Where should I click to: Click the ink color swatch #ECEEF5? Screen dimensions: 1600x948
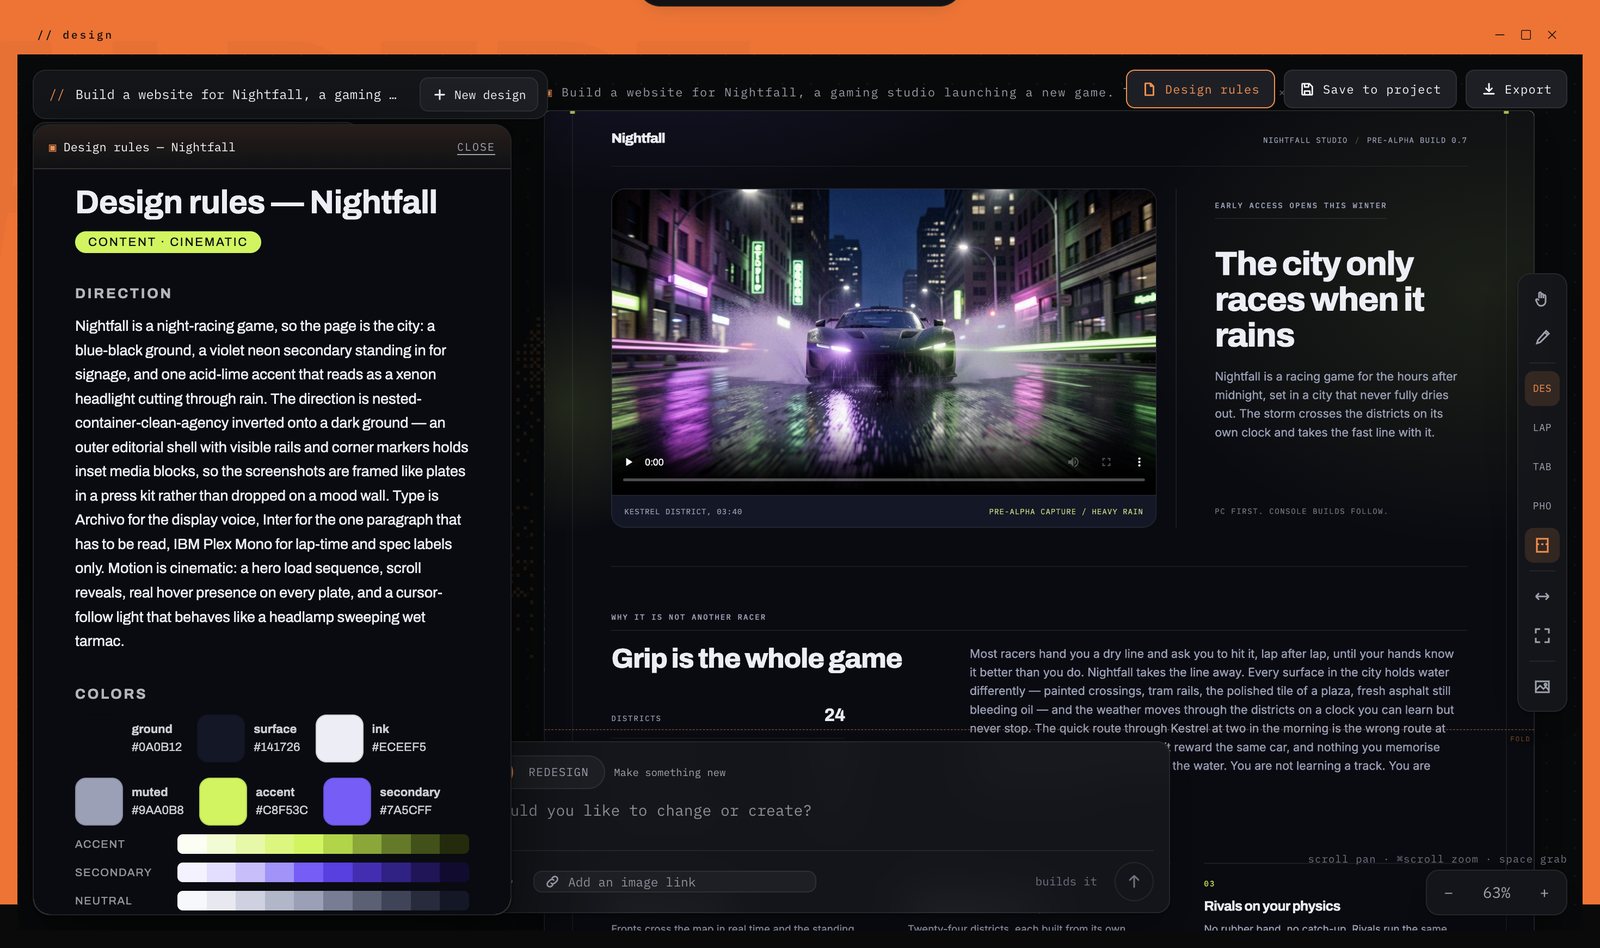[x=340, y=739]
